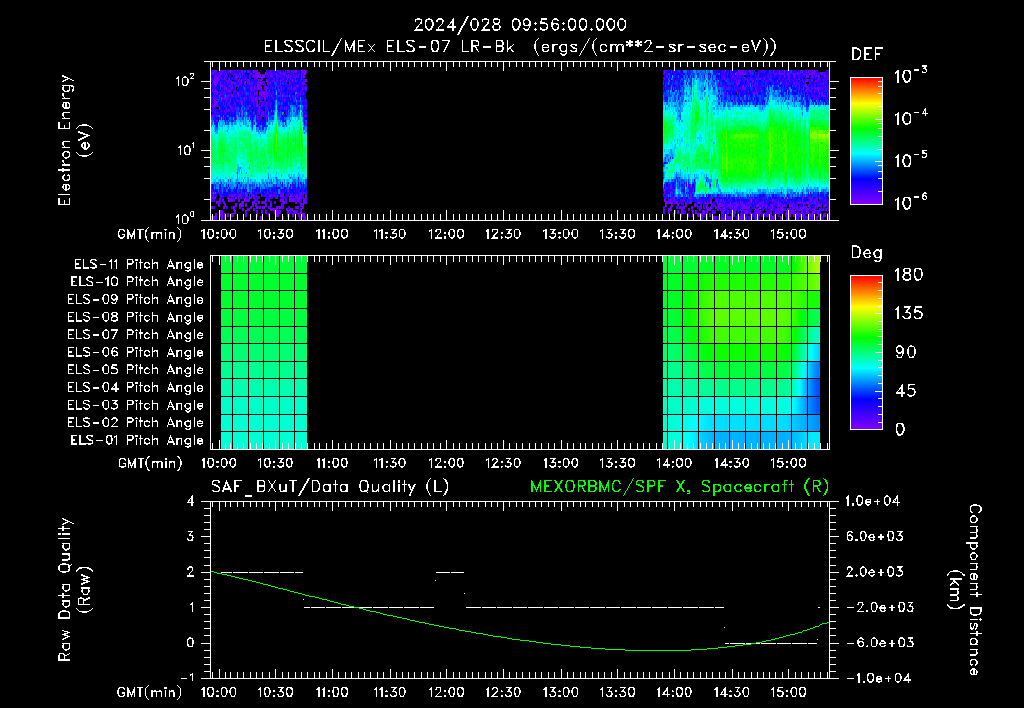Click the 10^-4 value on DEF scale
Image resolution: width=1024 pixels, height=708 pixels.
click(x=910, y=117)
